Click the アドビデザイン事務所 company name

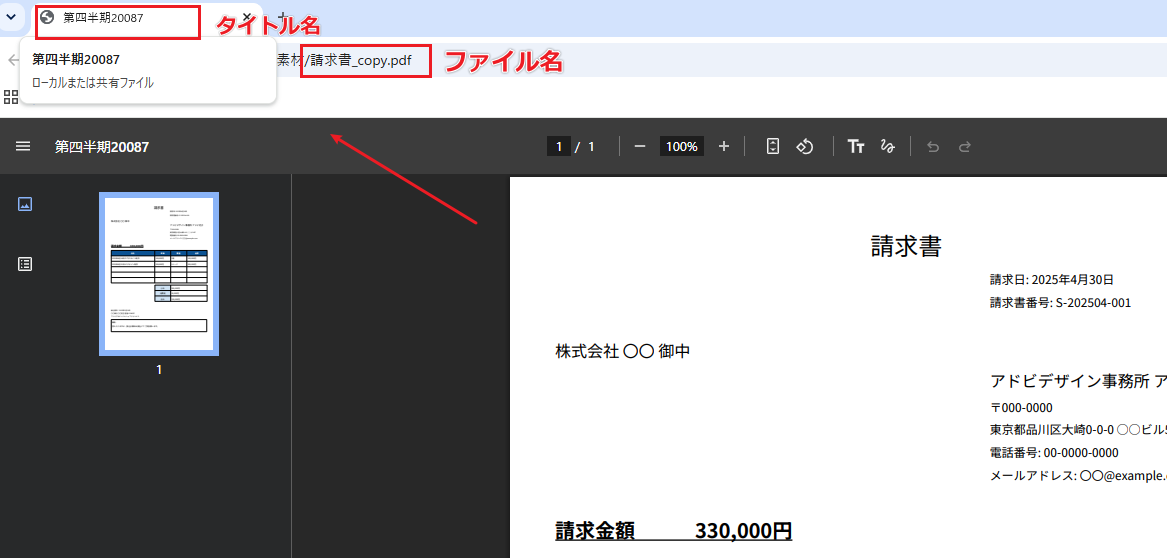[1078, 382]
